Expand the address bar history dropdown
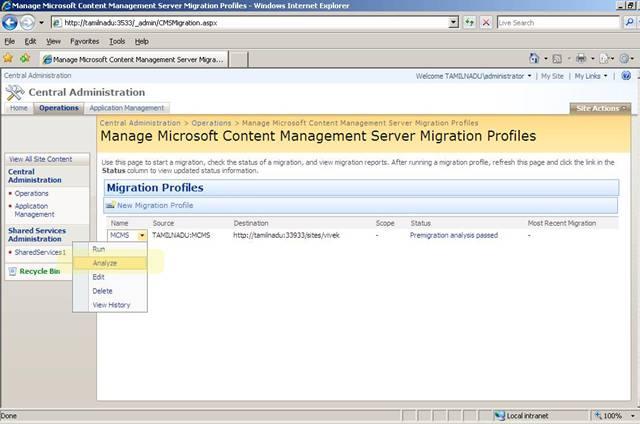The image size is (640, 424). click(x=453, y=22)
